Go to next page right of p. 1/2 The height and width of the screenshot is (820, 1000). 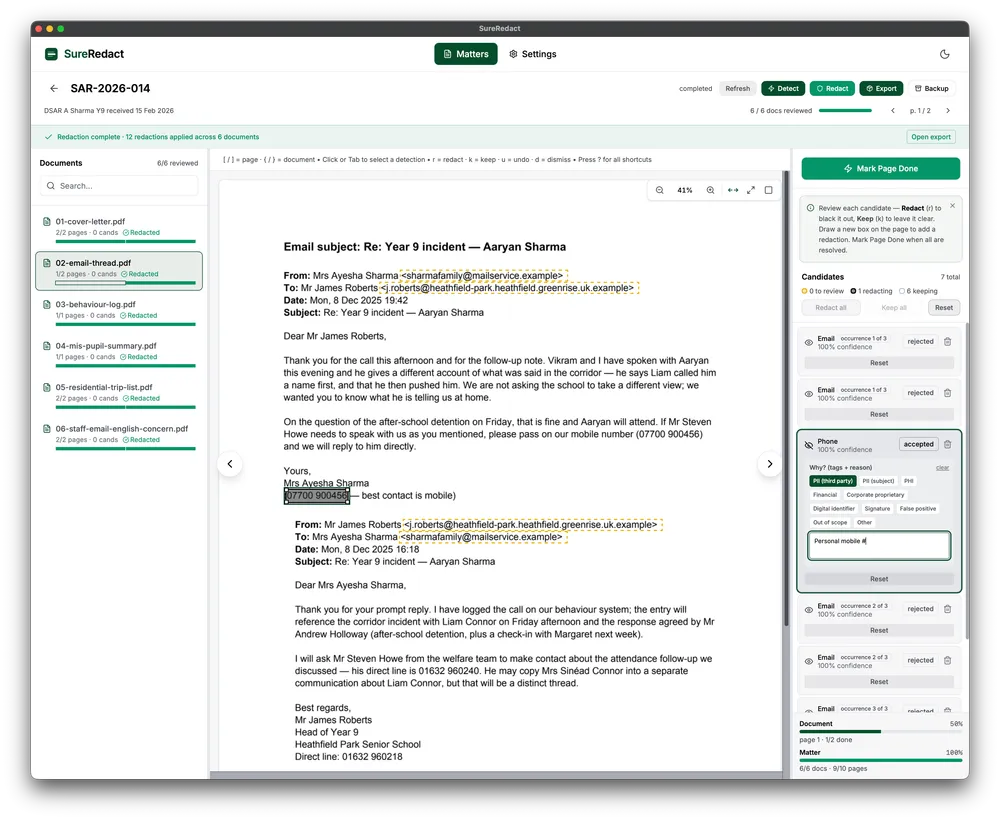pos(948,111)
